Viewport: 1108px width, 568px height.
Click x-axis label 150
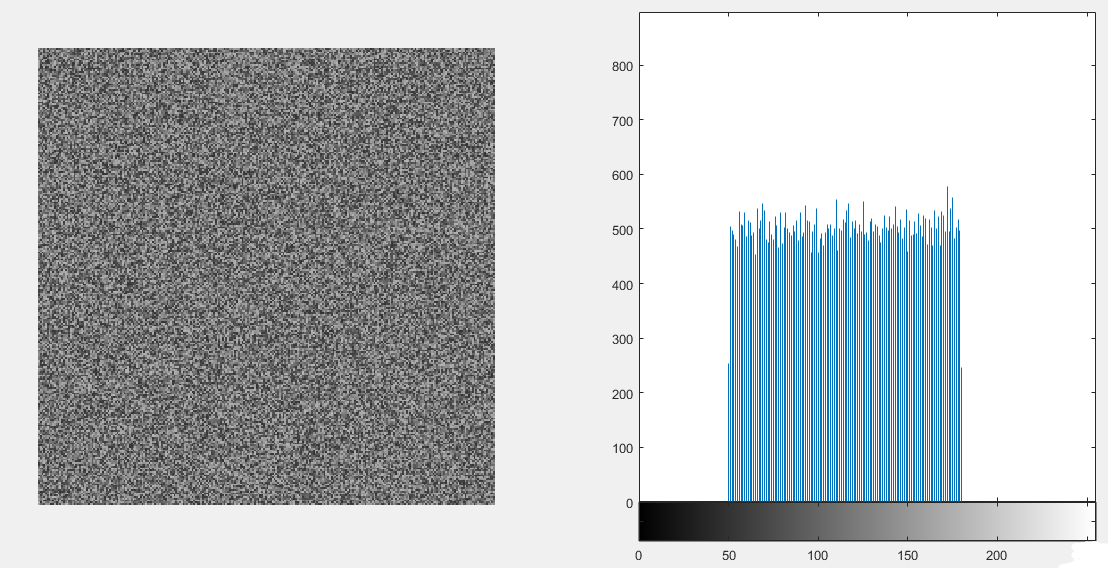point(907,556)
